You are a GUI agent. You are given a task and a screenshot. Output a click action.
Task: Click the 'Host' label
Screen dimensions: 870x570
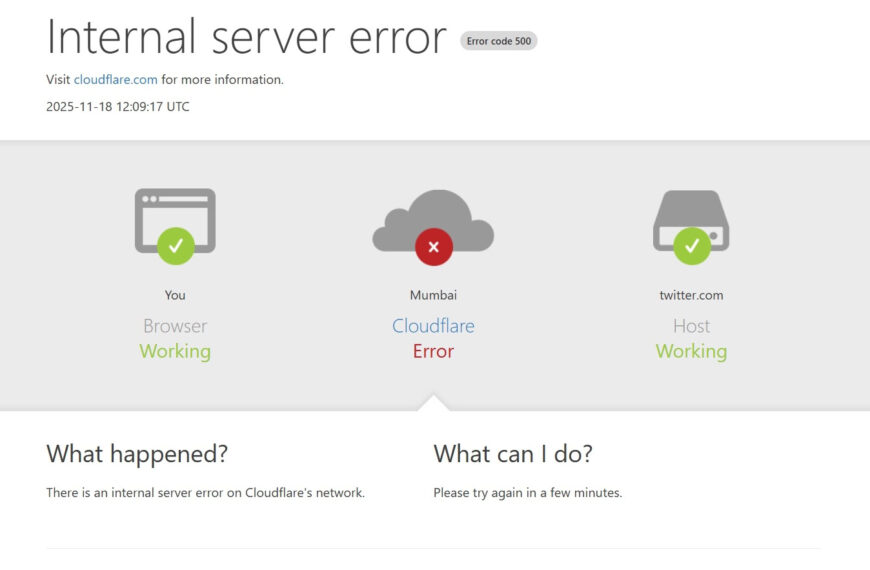[691, 326]
